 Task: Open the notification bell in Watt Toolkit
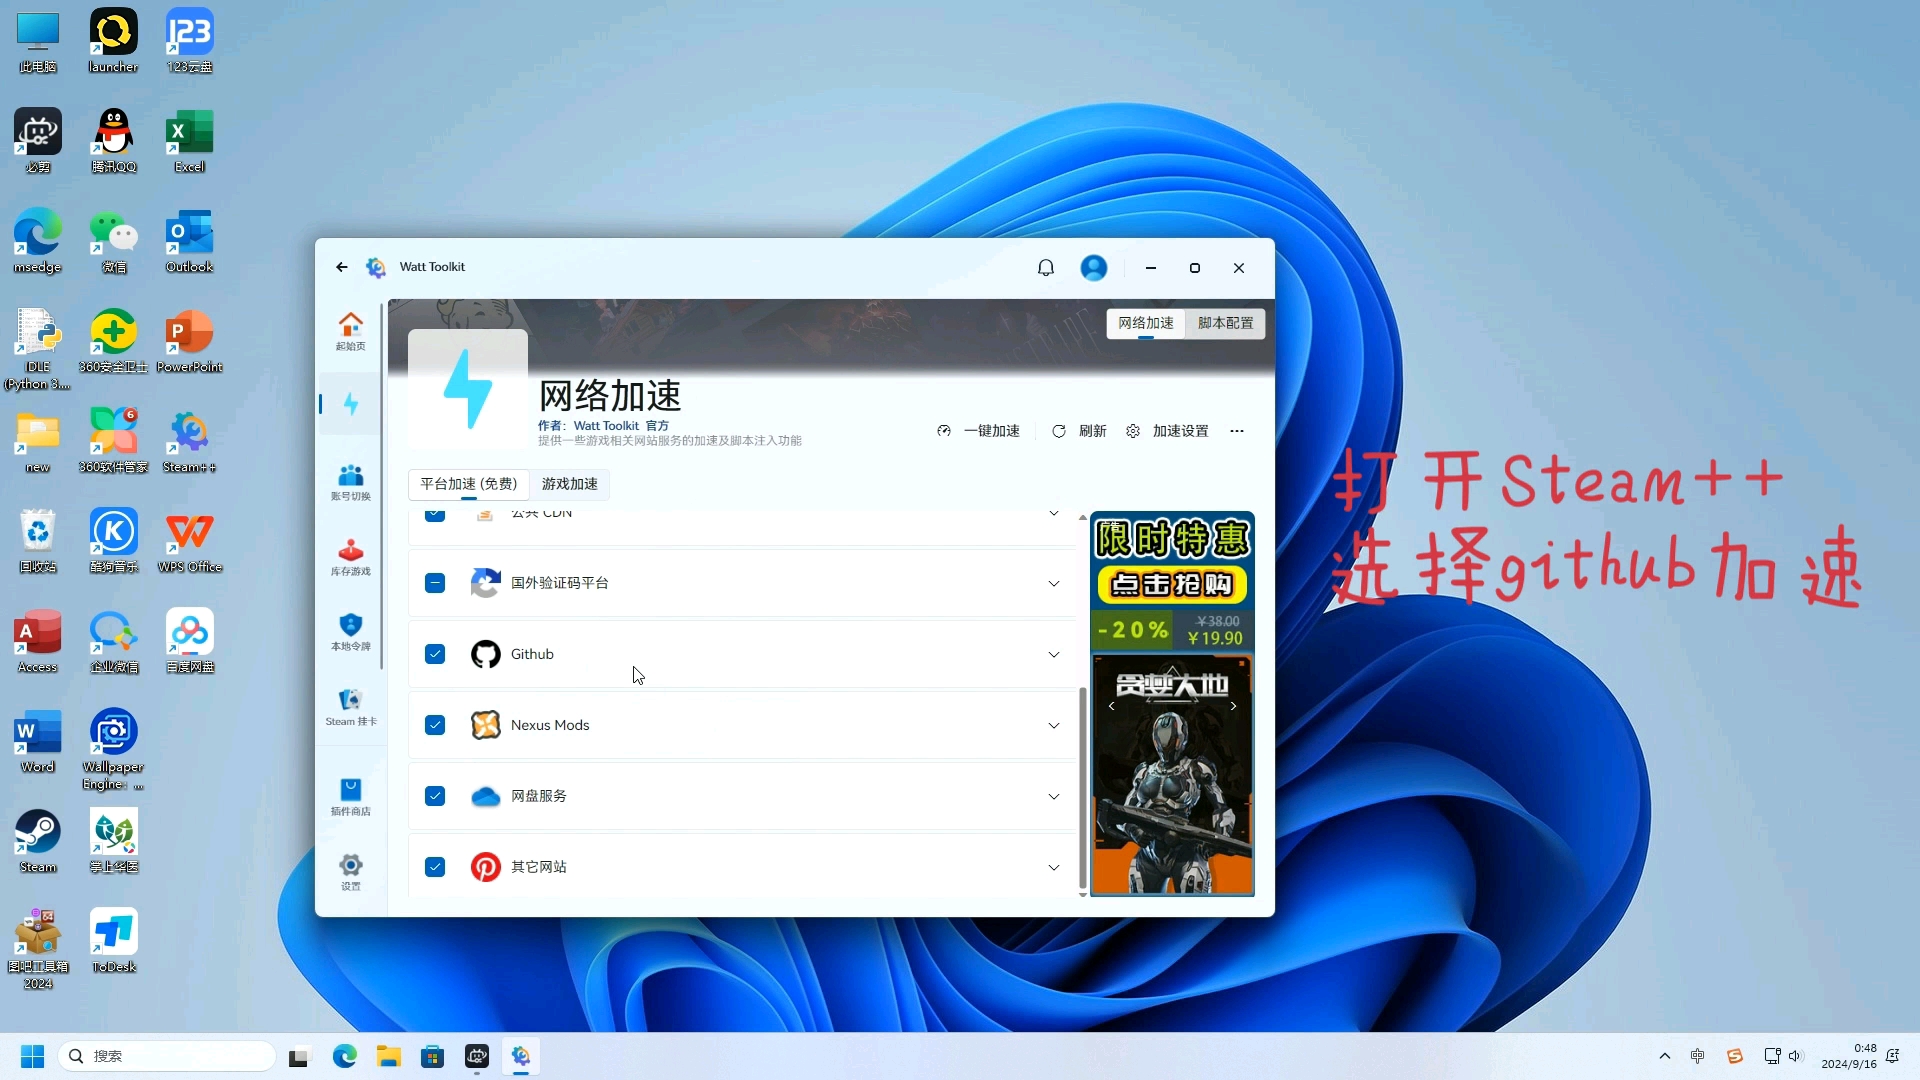click(x=1045, y=268)
